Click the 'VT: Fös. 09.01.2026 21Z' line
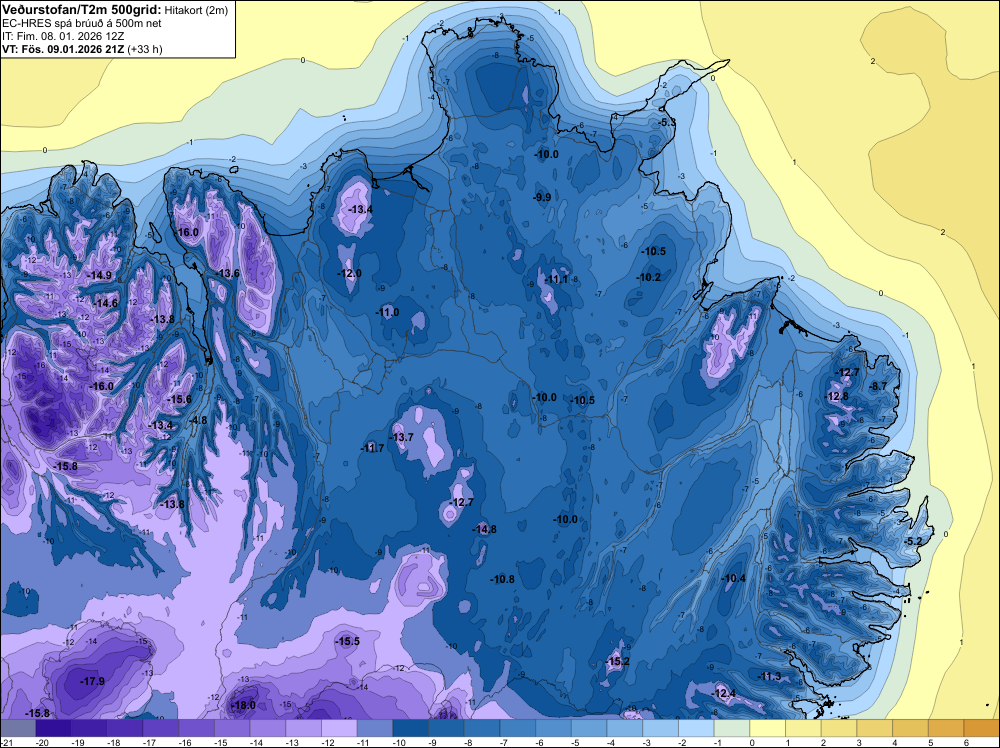The height and width of the screenshot is (748, 1000). point(63,49)
